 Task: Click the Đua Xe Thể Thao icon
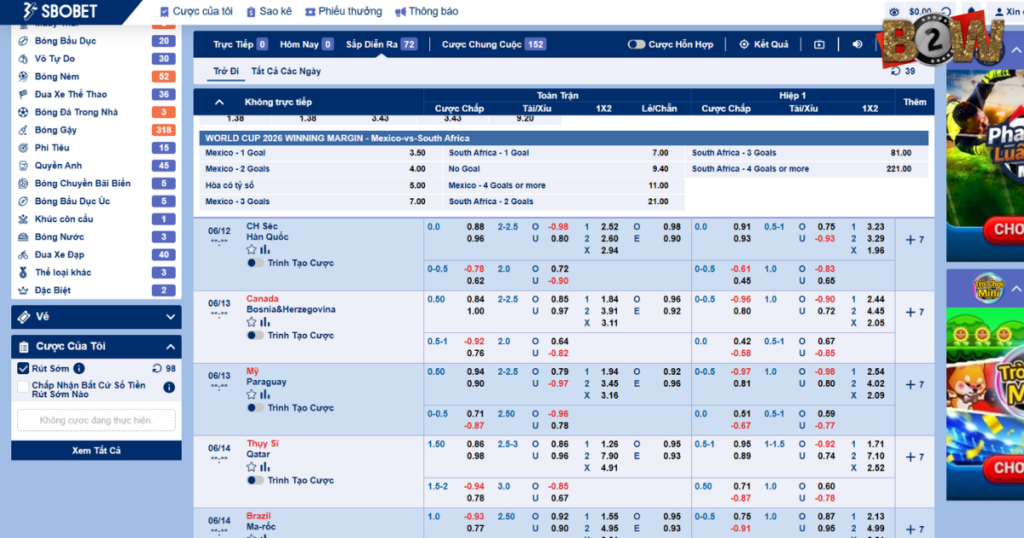pyautogui.click(x=23, y=94)
